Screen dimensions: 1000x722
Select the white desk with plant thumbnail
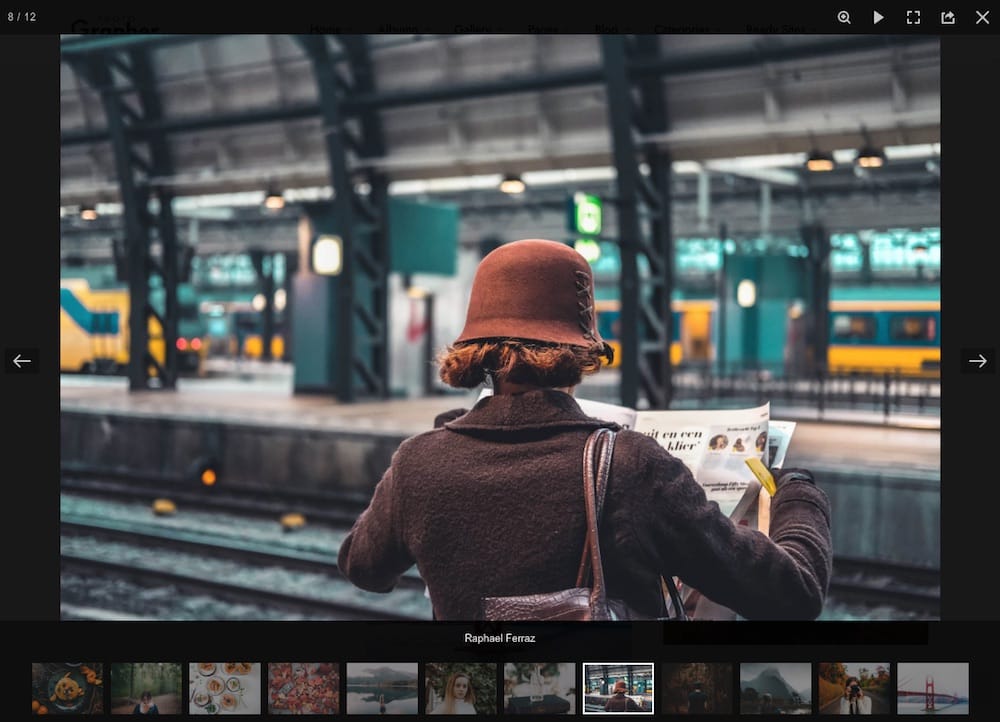[x=540, y=688]
